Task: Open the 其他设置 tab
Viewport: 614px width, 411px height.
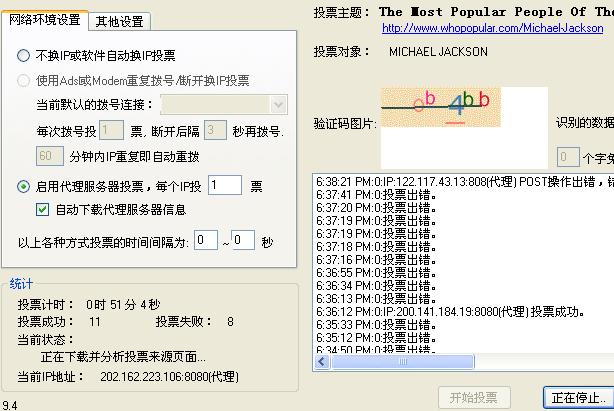Action: (119, 21)
